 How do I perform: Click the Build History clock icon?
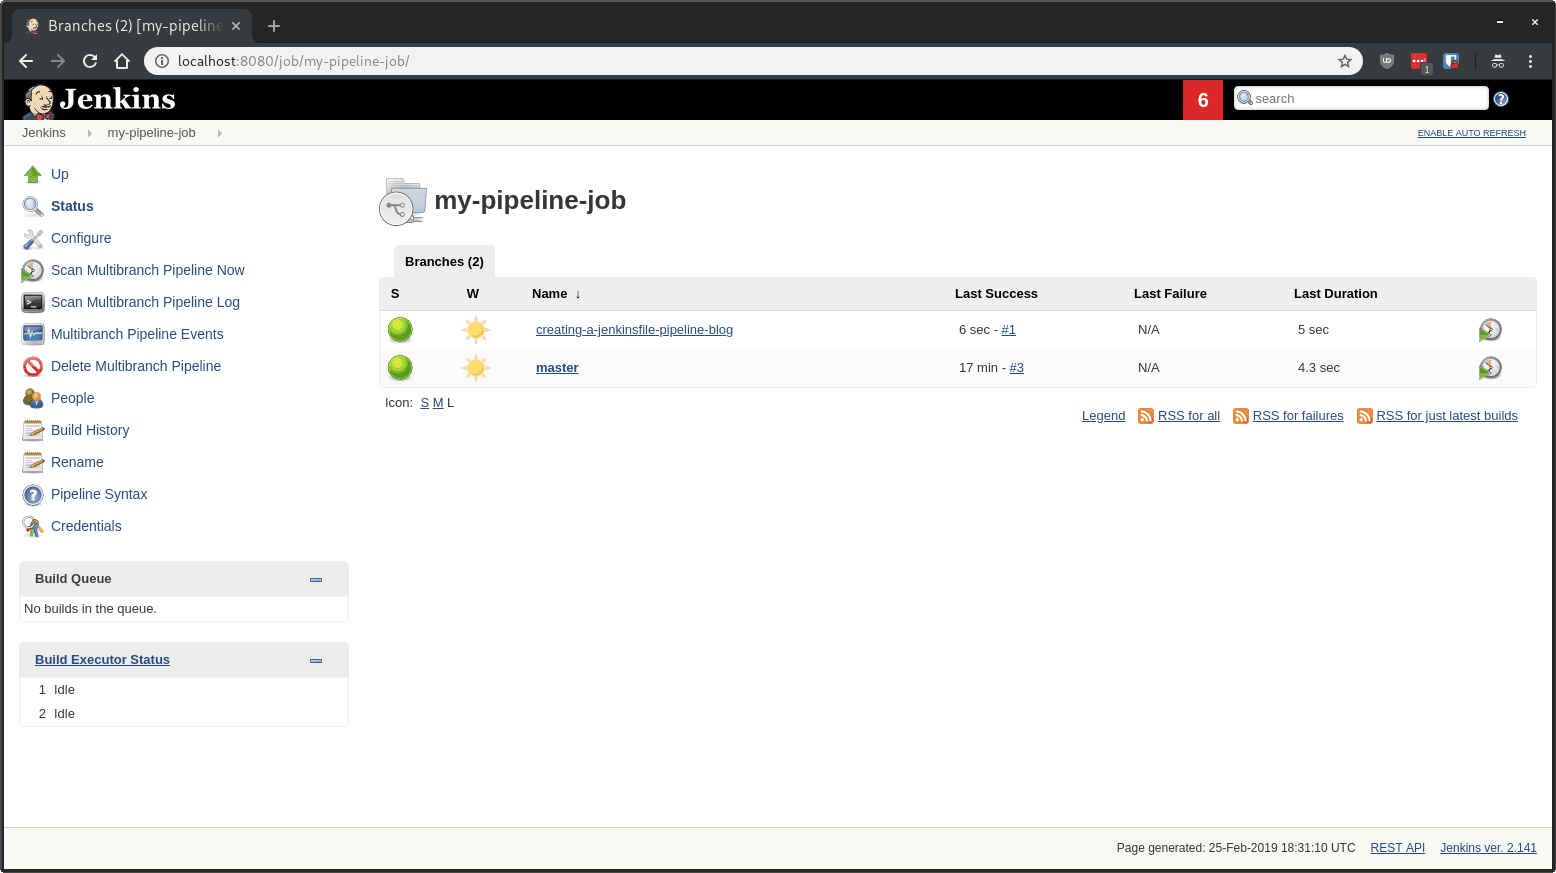[x=32, y=430]
